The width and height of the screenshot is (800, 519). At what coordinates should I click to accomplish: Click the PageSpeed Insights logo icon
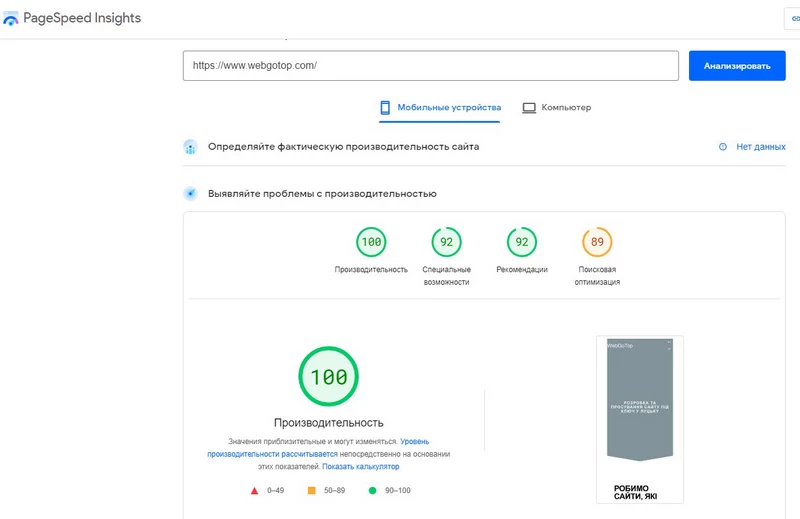tap(10, 19)
